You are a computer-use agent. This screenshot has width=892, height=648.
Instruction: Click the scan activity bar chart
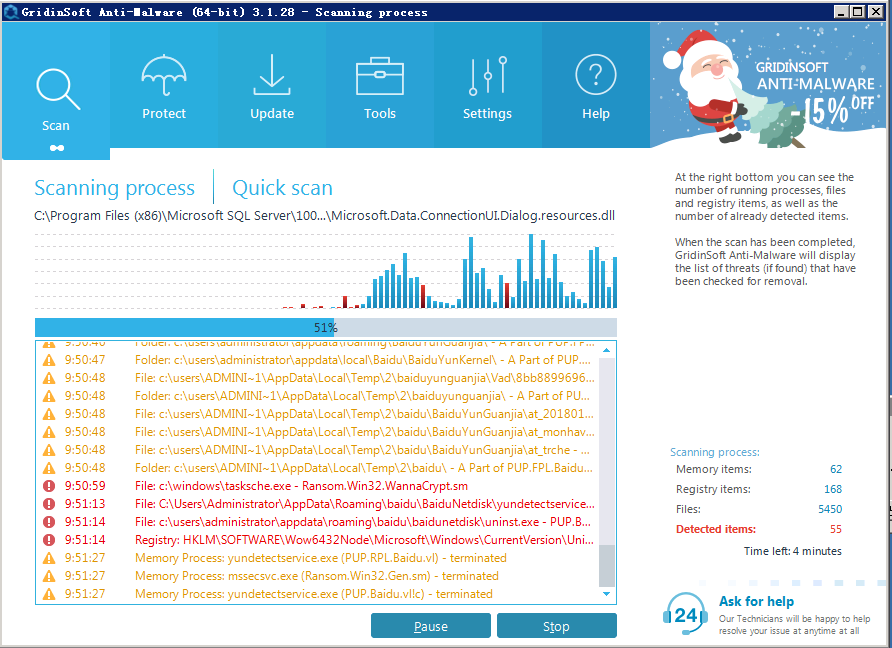click(x=326, y=271)
